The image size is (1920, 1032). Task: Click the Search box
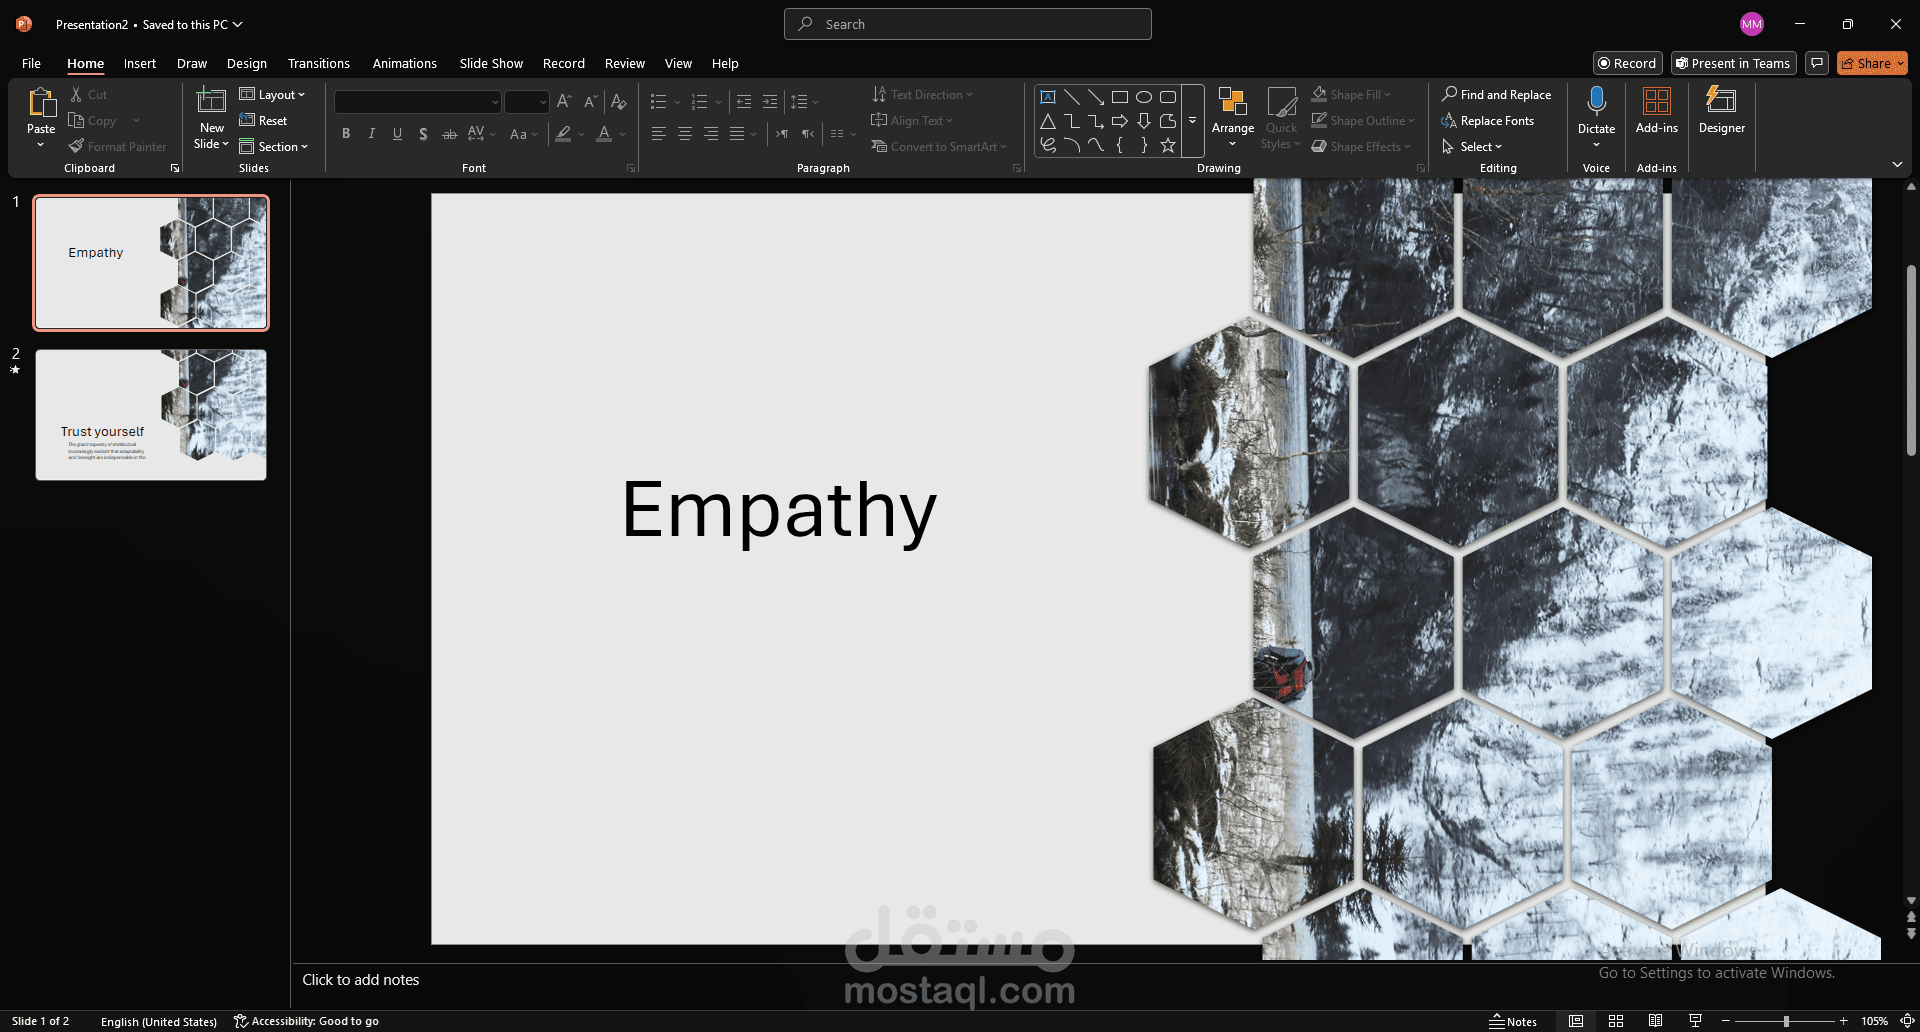(x=968, y=24)
